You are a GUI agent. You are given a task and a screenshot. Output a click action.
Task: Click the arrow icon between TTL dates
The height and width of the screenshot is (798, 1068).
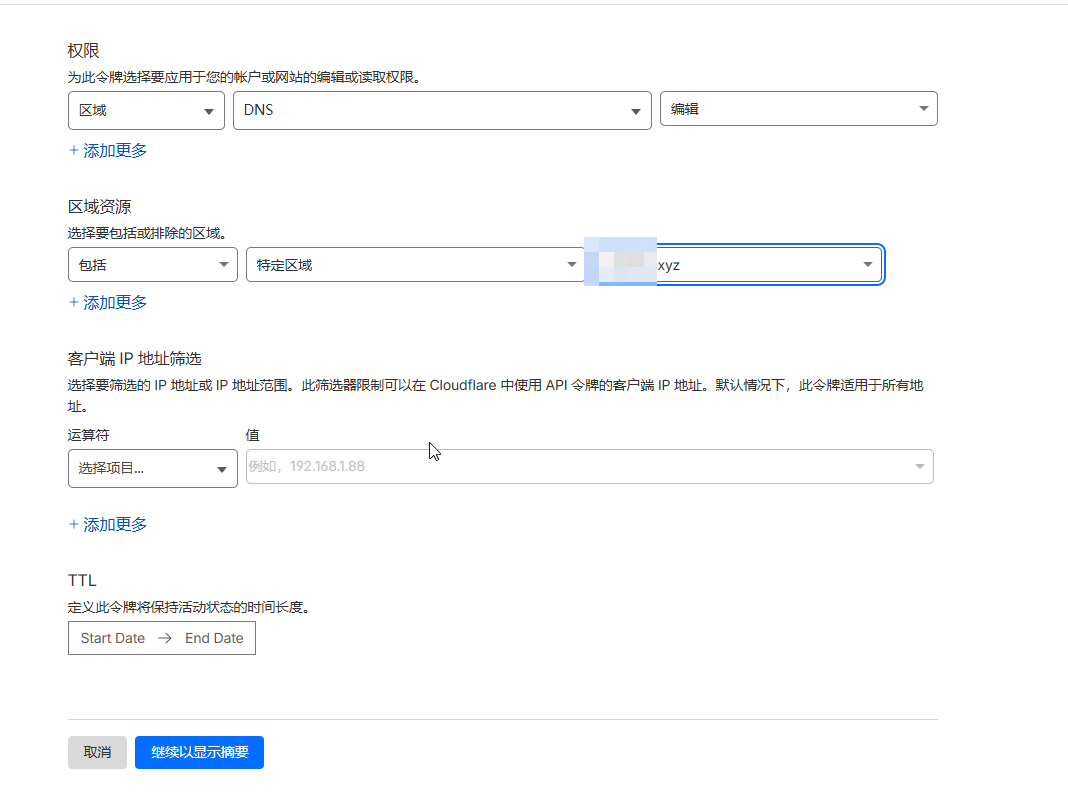165,638
